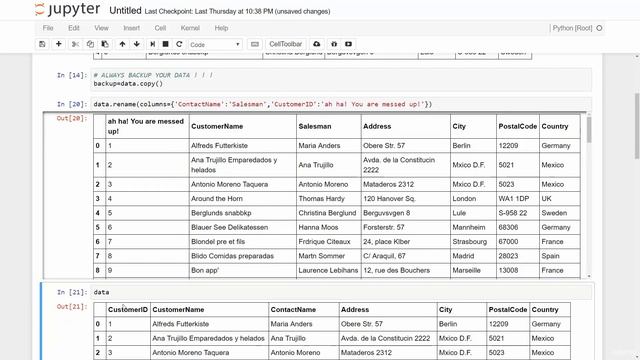Open the Help menu

coord(221,28)
